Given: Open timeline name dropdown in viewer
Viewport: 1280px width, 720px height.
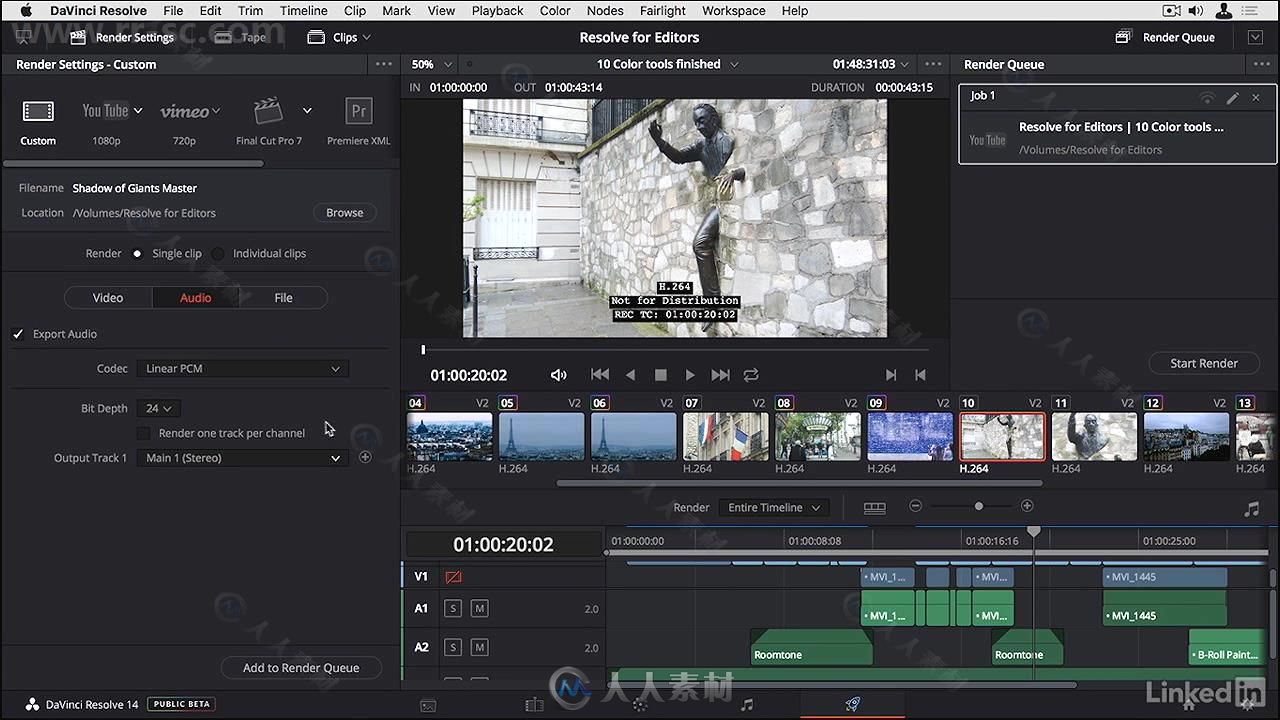Looking at the screenshot, I should [667, 64].
